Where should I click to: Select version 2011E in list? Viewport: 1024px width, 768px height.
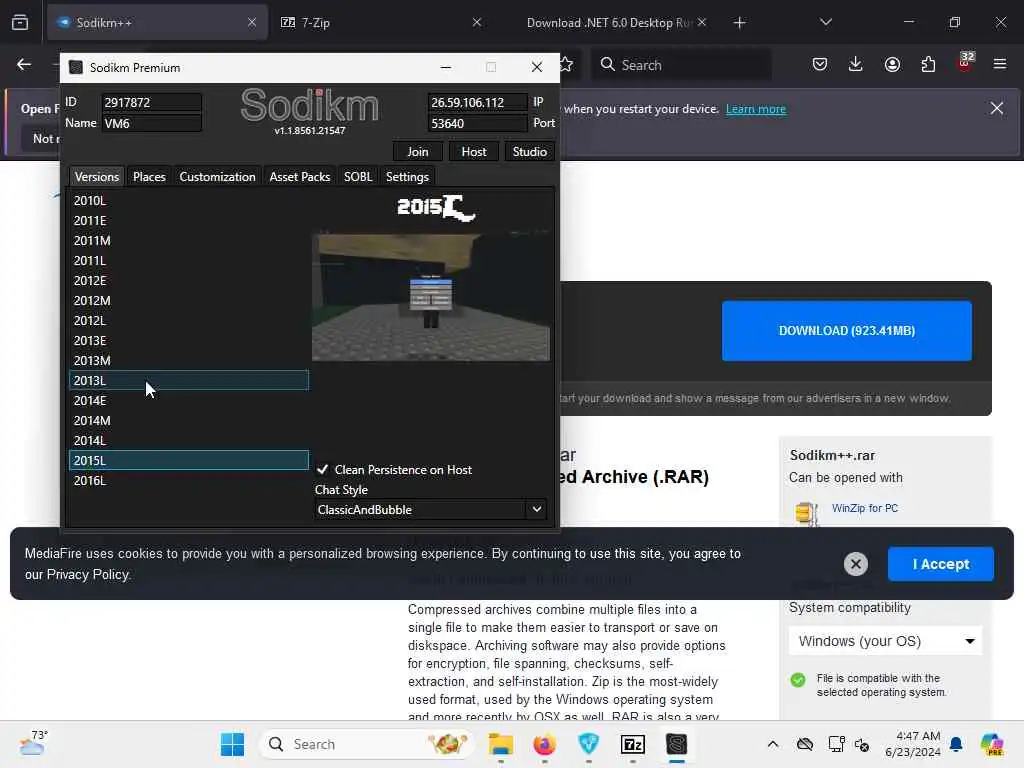(189, 221)
